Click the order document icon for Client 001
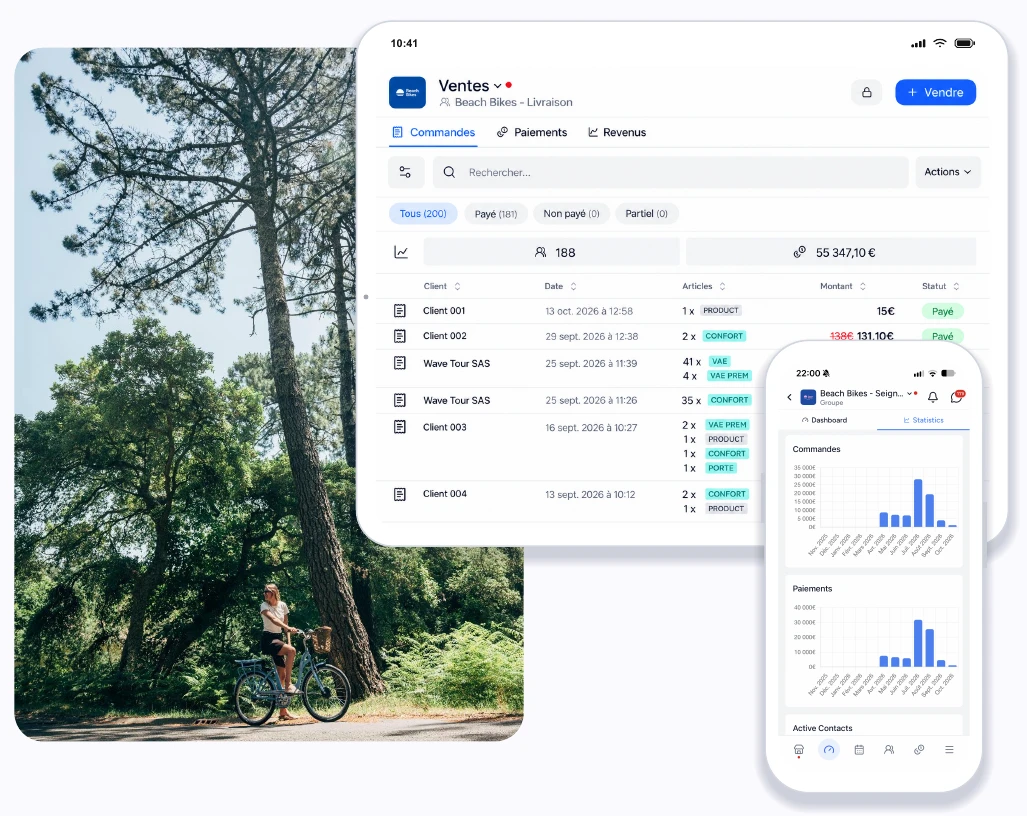 point(400,310)
